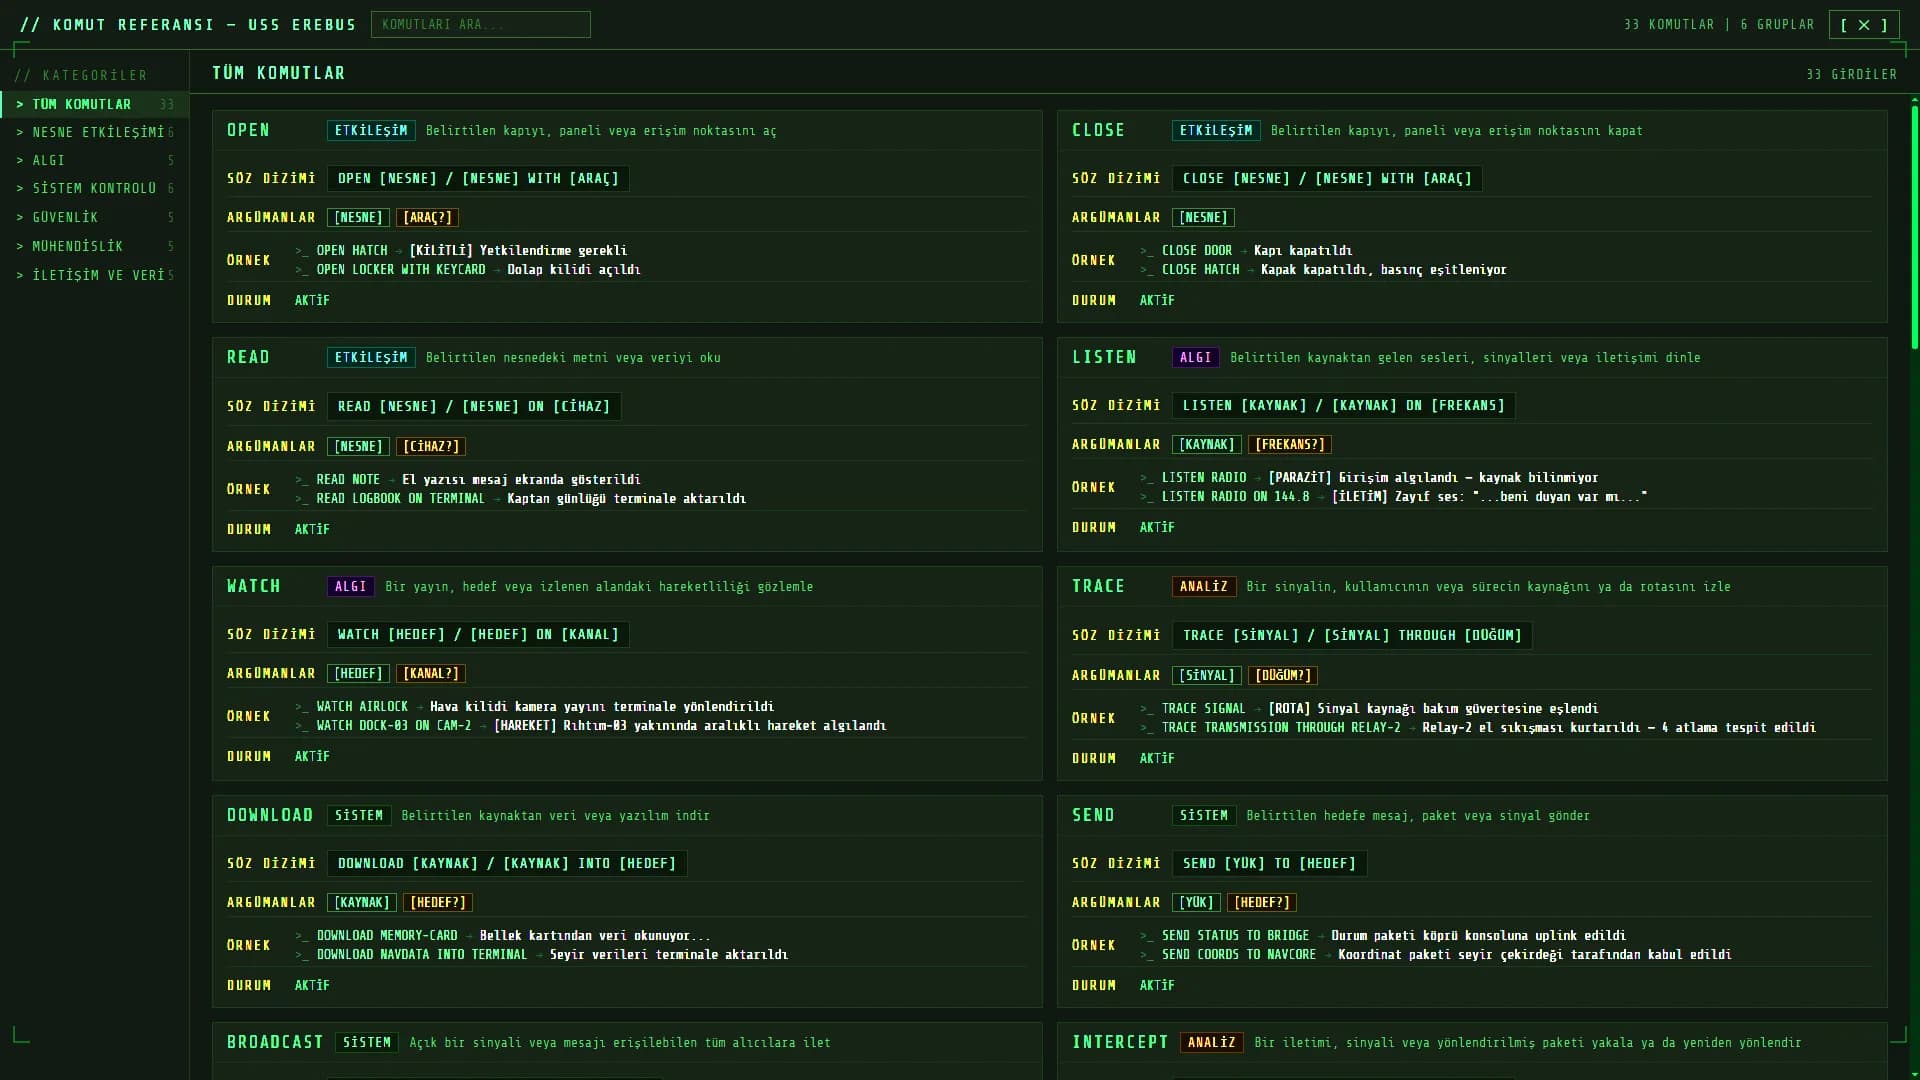Click example 'CLOSE HATCH'
Image resolution: width=1920 pixels, height=1080 pixels.
pyautogui.click(x=1200, y=269)
